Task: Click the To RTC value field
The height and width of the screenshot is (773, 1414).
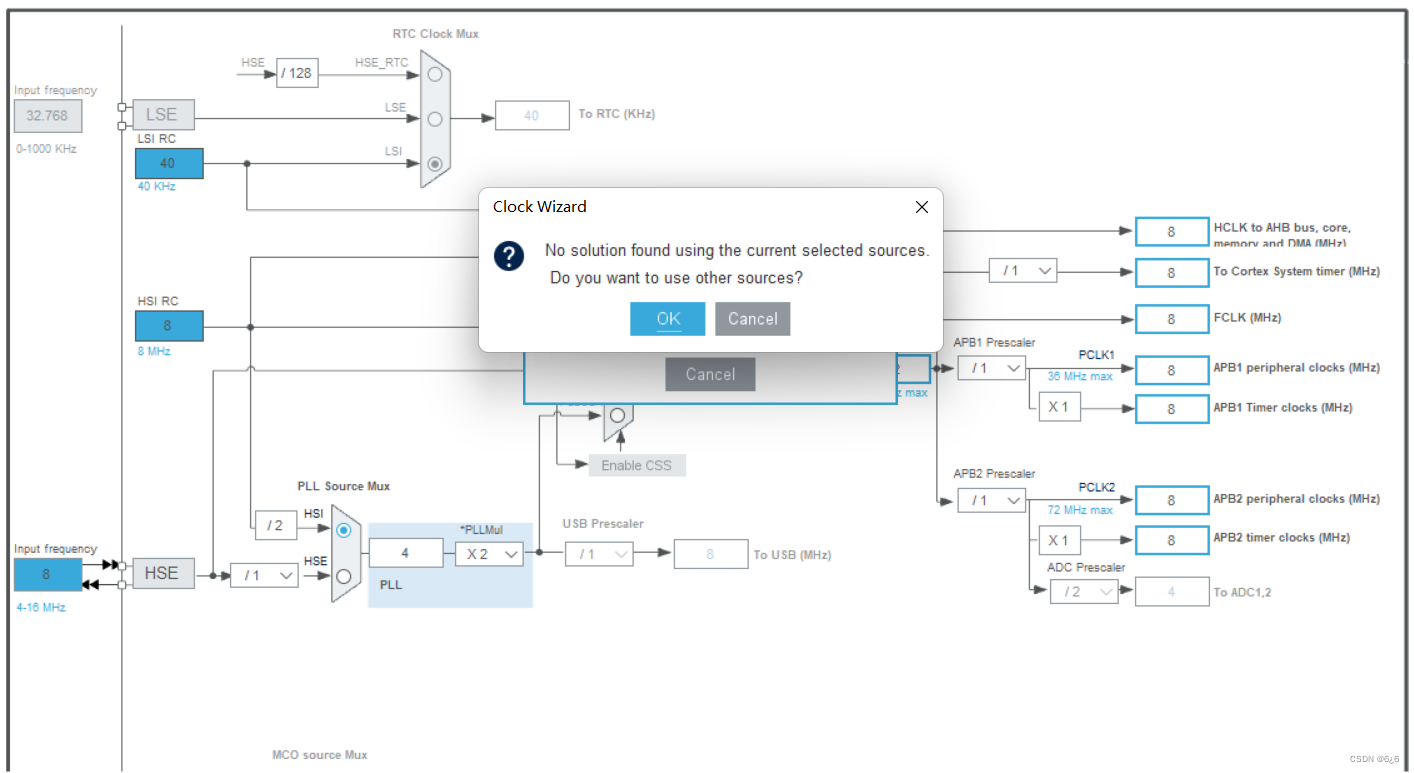Action: click(532, 116)
